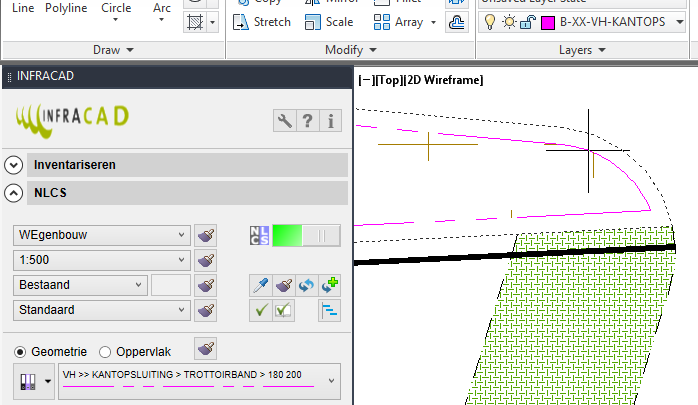Click brush icon next to WEgenbouw
Viewport: 698px width, 405px height.
pos(206,235)
